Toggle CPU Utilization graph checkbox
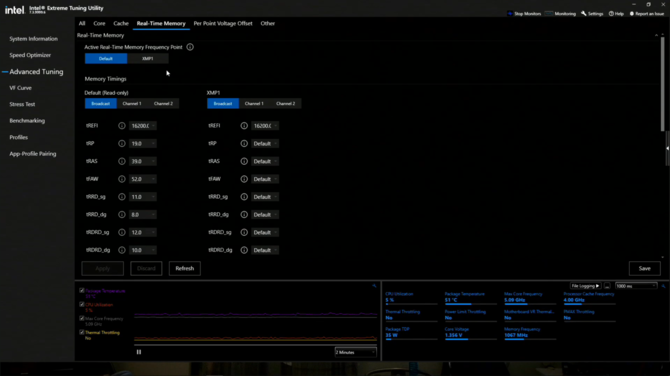The image size is (670, 376). (x=82, y=305)
